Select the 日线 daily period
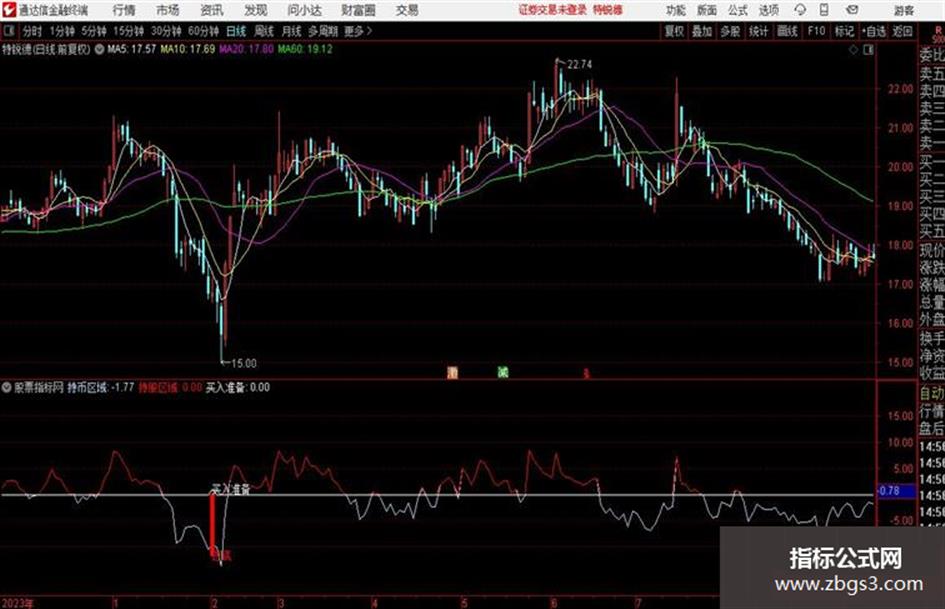 pos(236,31)
